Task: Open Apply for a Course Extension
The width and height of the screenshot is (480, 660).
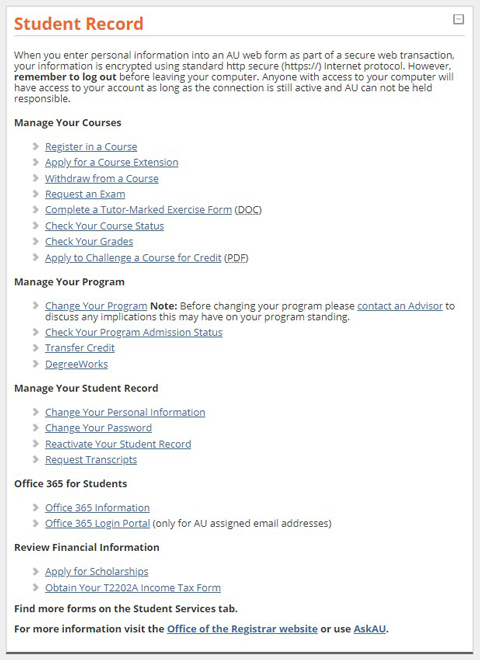Action: pyautogui.click(x=112, y=162)
